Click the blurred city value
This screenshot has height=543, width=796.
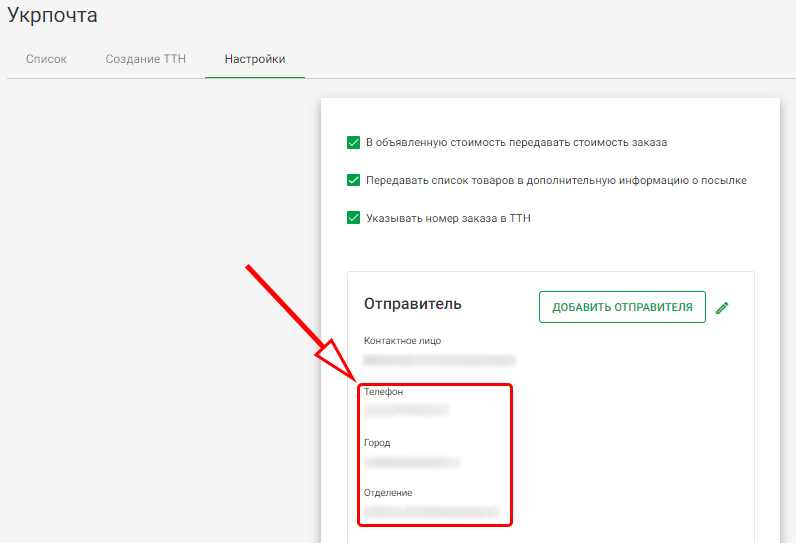click(412, 462)
